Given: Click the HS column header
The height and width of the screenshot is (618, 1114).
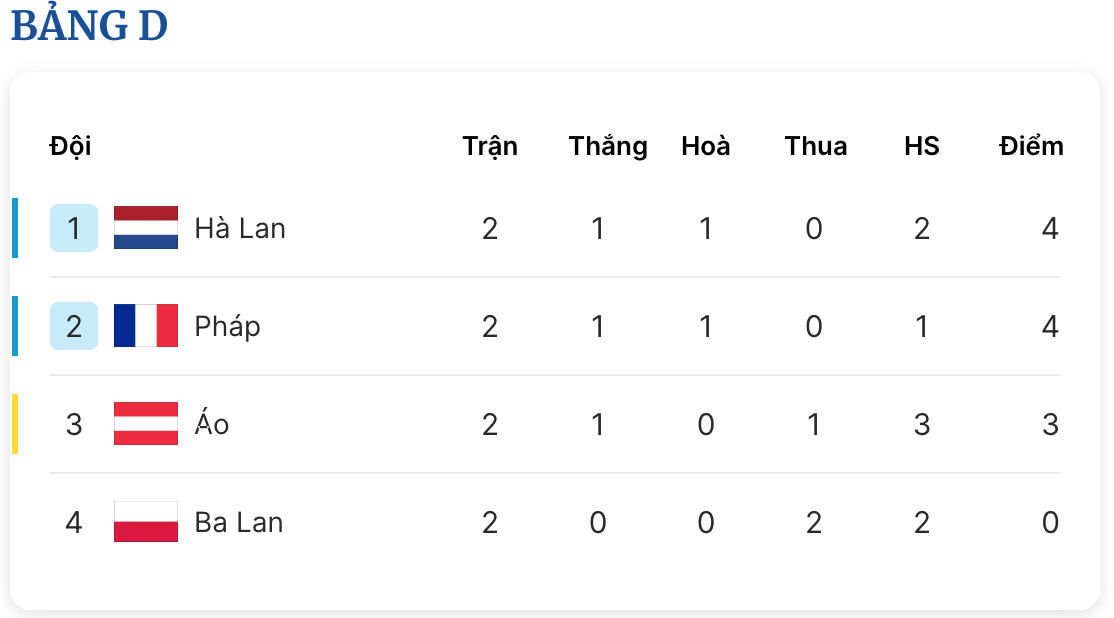Looking at the screenshot, I should pyautogui.click(x=921, y=146).
